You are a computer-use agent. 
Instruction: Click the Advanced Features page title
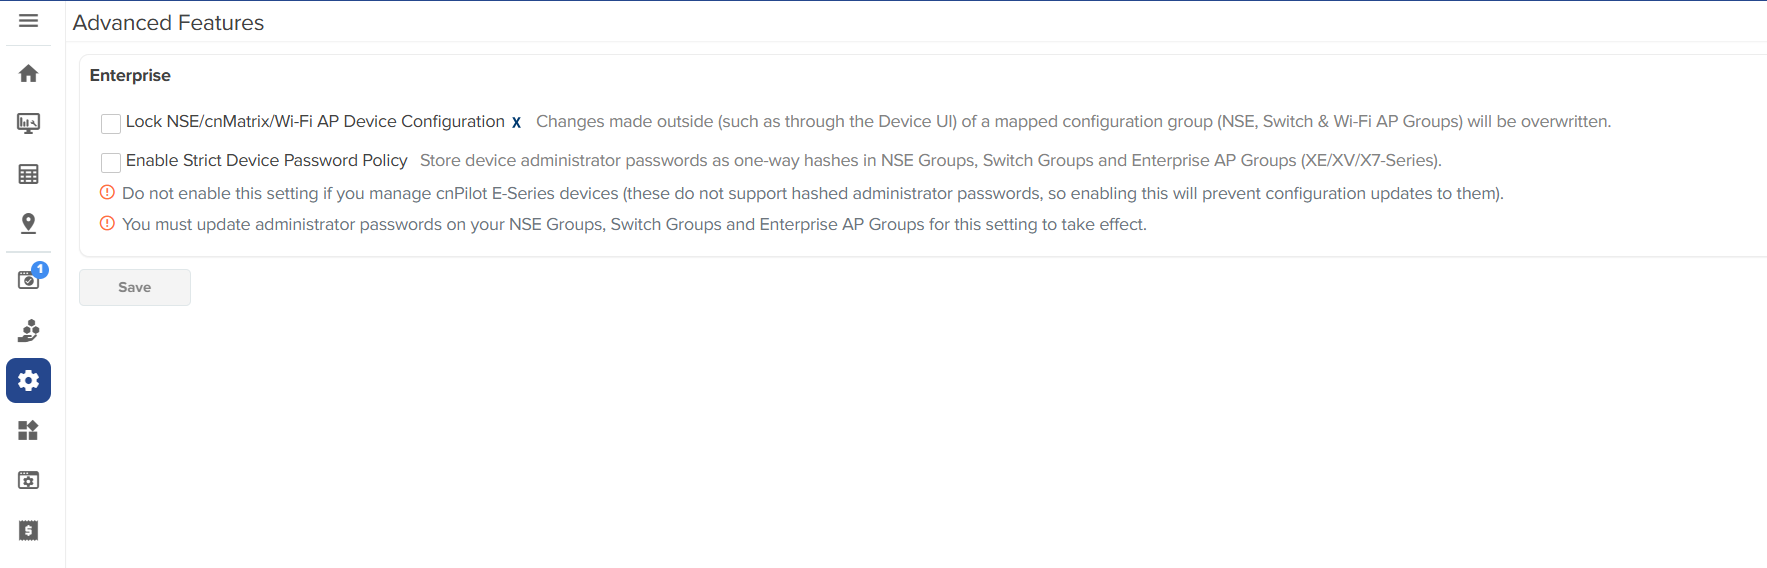pyautogui.click(x=168, y=23)
